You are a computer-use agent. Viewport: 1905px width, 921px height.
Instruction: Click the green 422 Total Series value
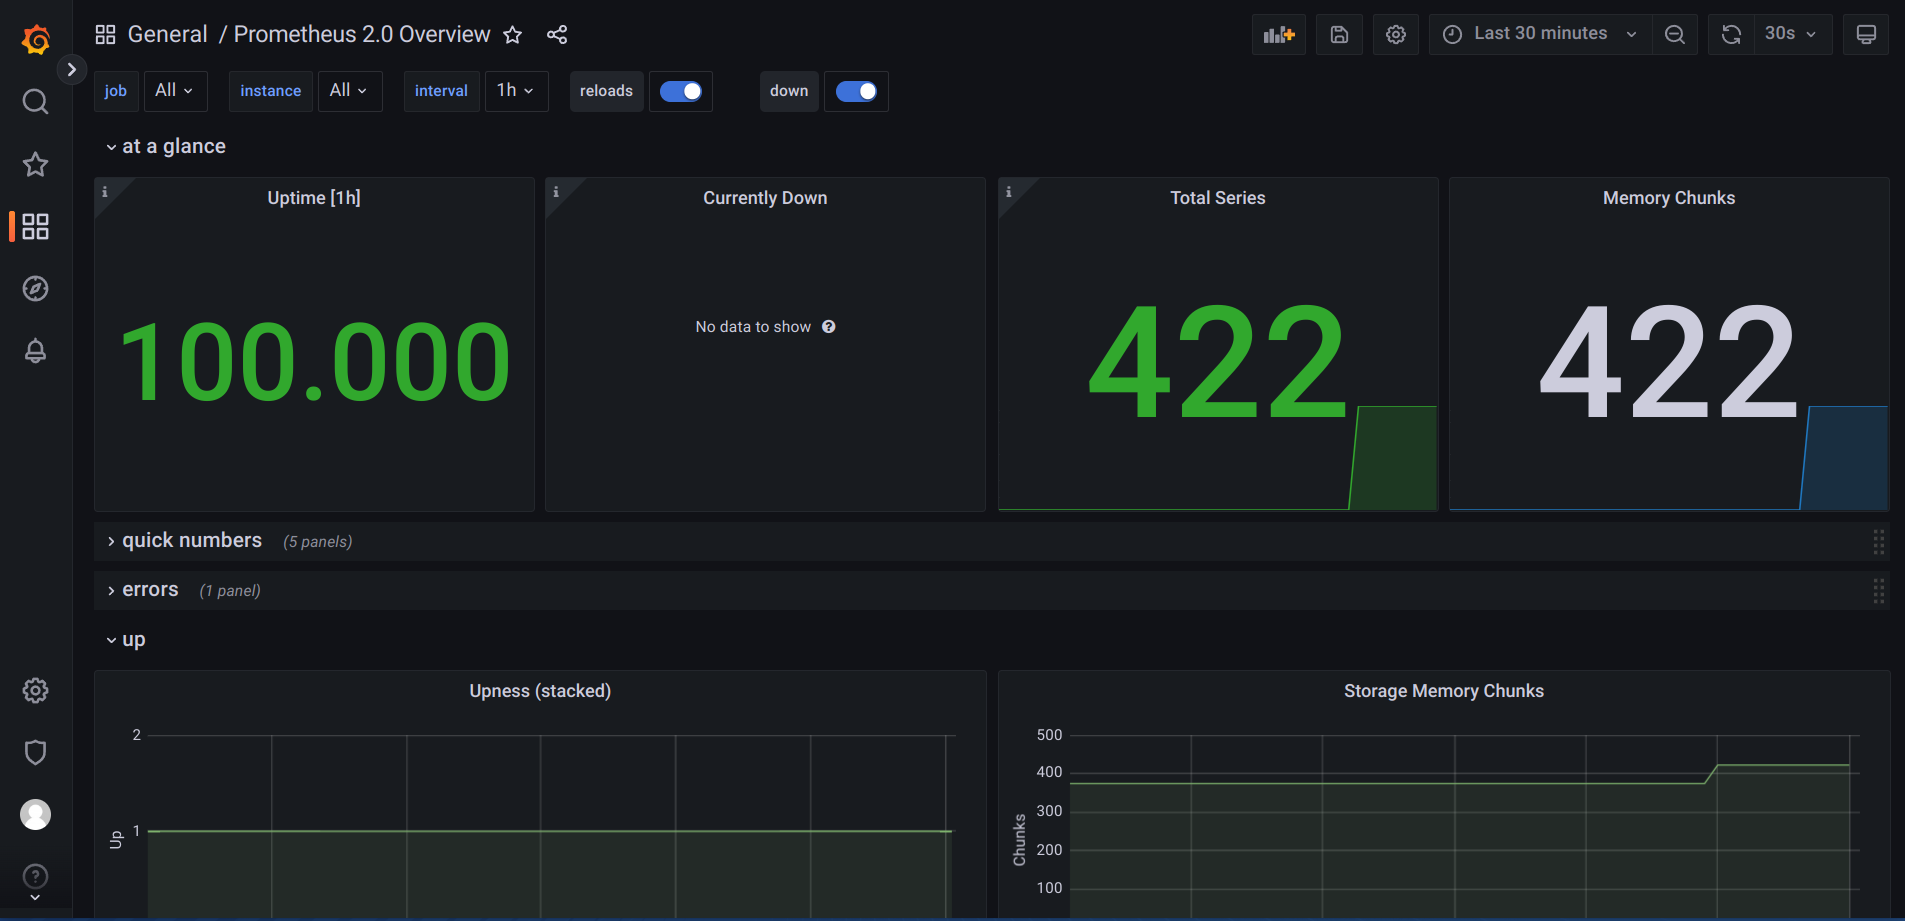click(x=1218, y=362)
